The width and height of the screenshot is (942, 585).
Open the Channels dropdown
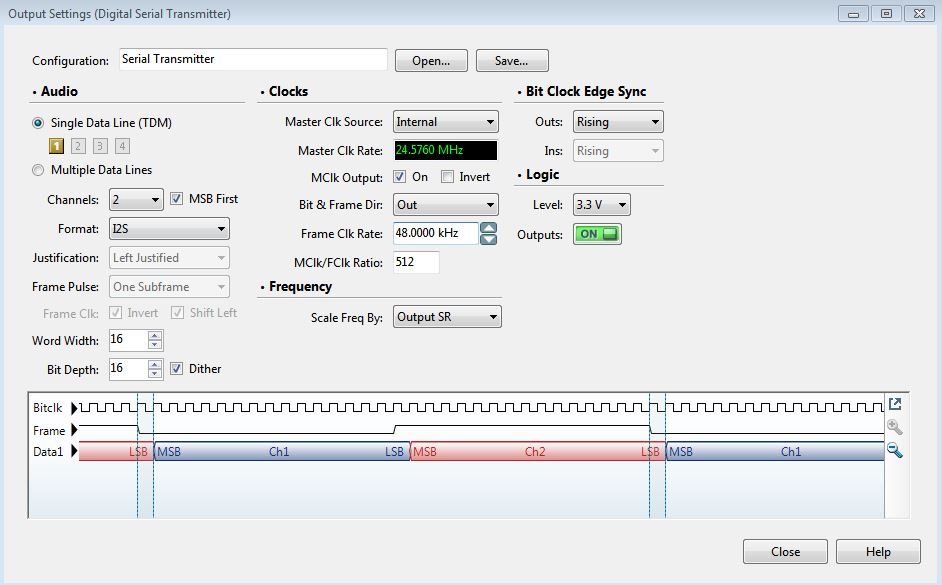136,199
